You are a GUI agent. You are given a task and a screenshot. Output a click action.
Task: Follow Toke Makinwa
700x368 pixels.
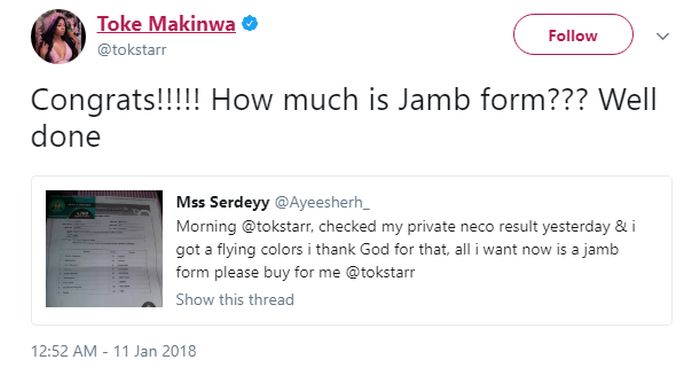573,35
